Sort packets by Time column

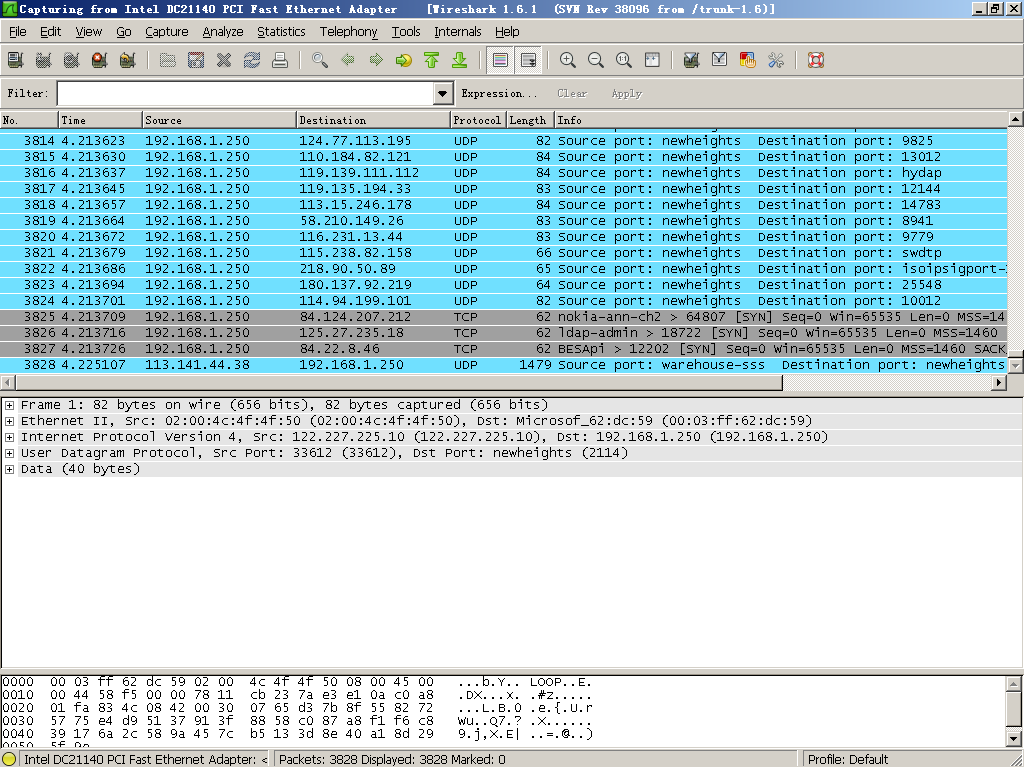click(100, 120)
